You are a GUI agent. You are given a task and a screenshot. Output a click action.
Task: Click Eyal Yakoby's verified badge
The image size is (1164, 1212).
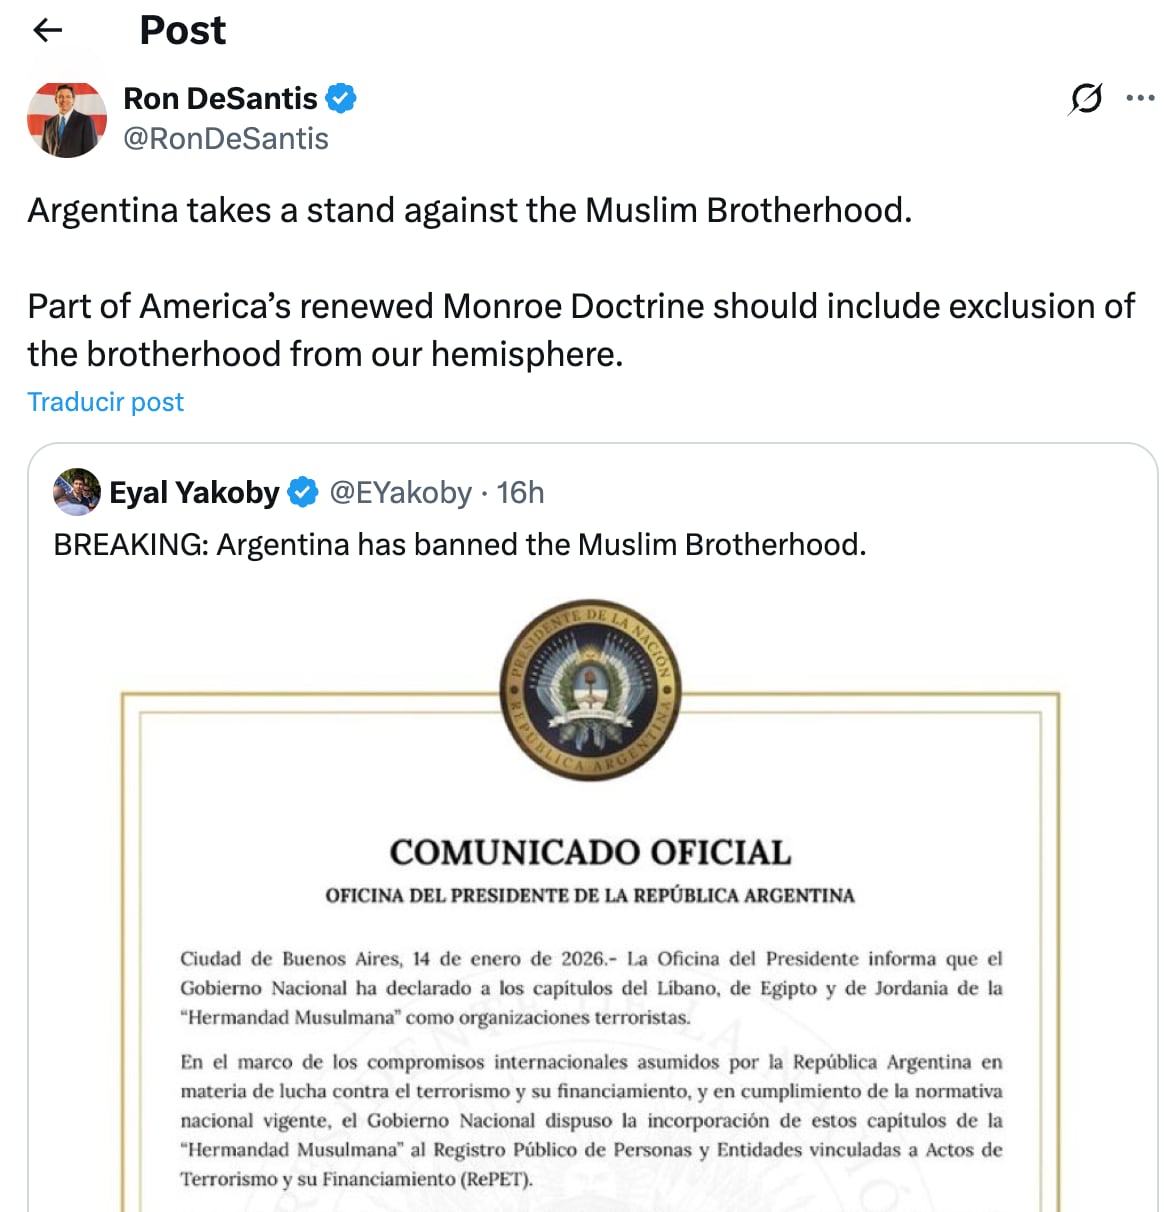coord(302,492)
